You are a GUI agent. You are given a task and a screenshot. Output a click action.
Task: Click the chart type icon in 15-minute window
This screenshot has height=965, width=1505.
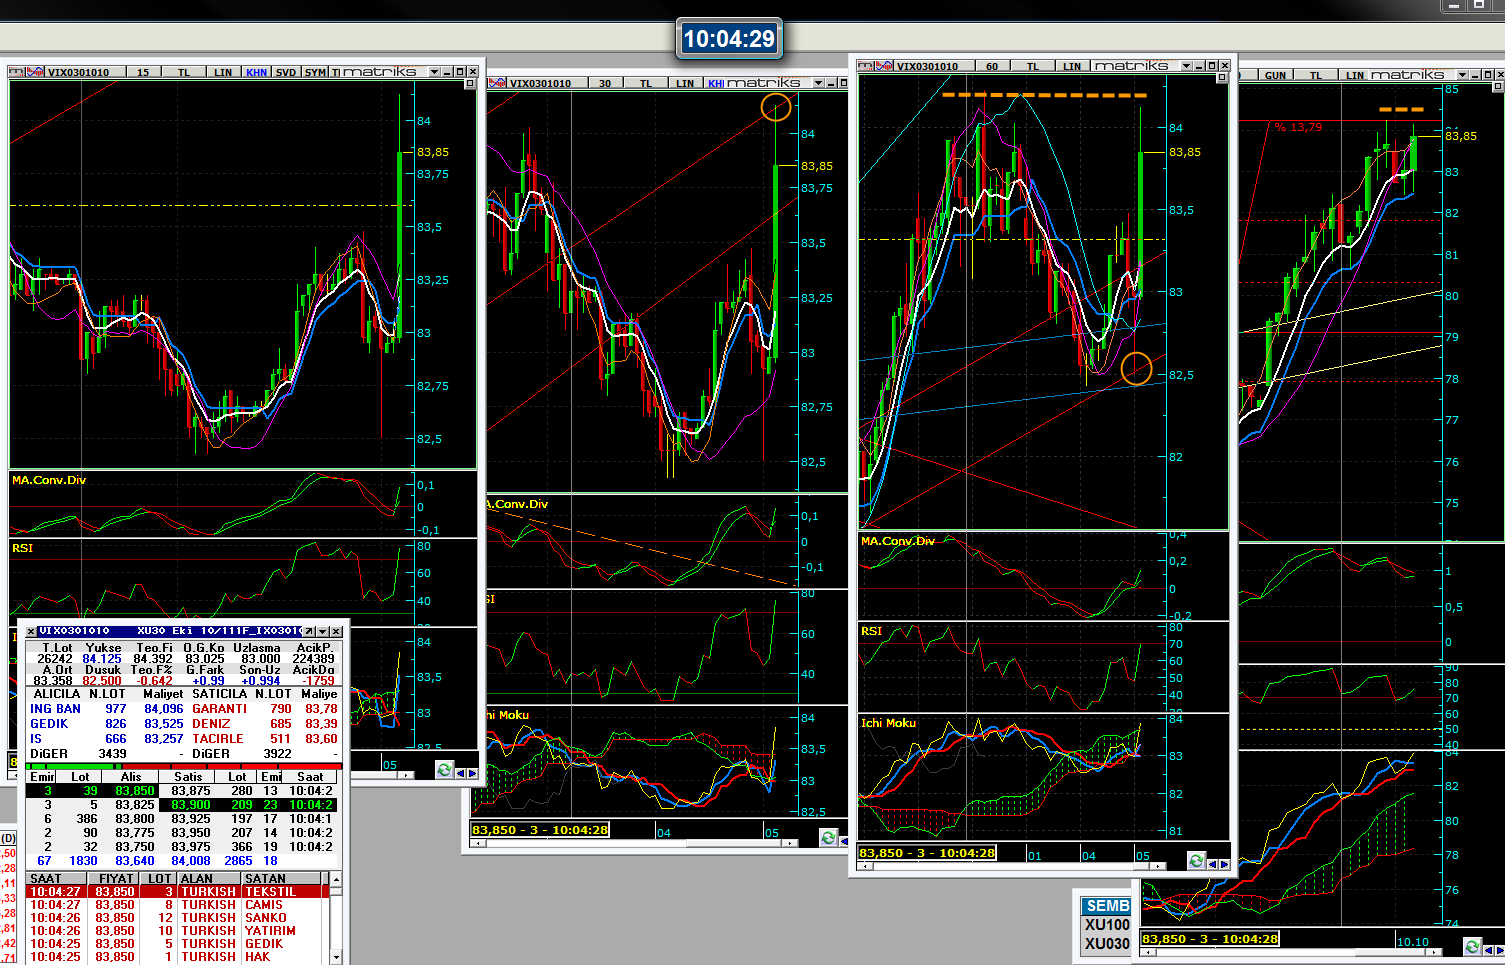[36, 72]
